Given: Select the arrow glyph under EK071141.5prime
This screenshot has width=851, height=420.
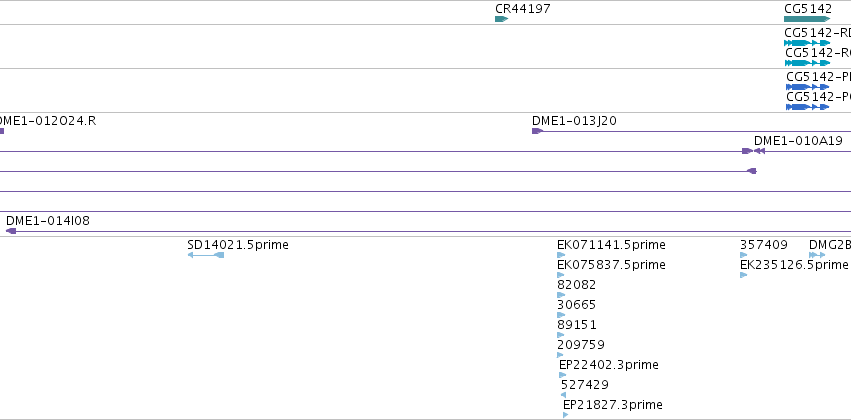Looking at the screenshot, I should (561, 255).
